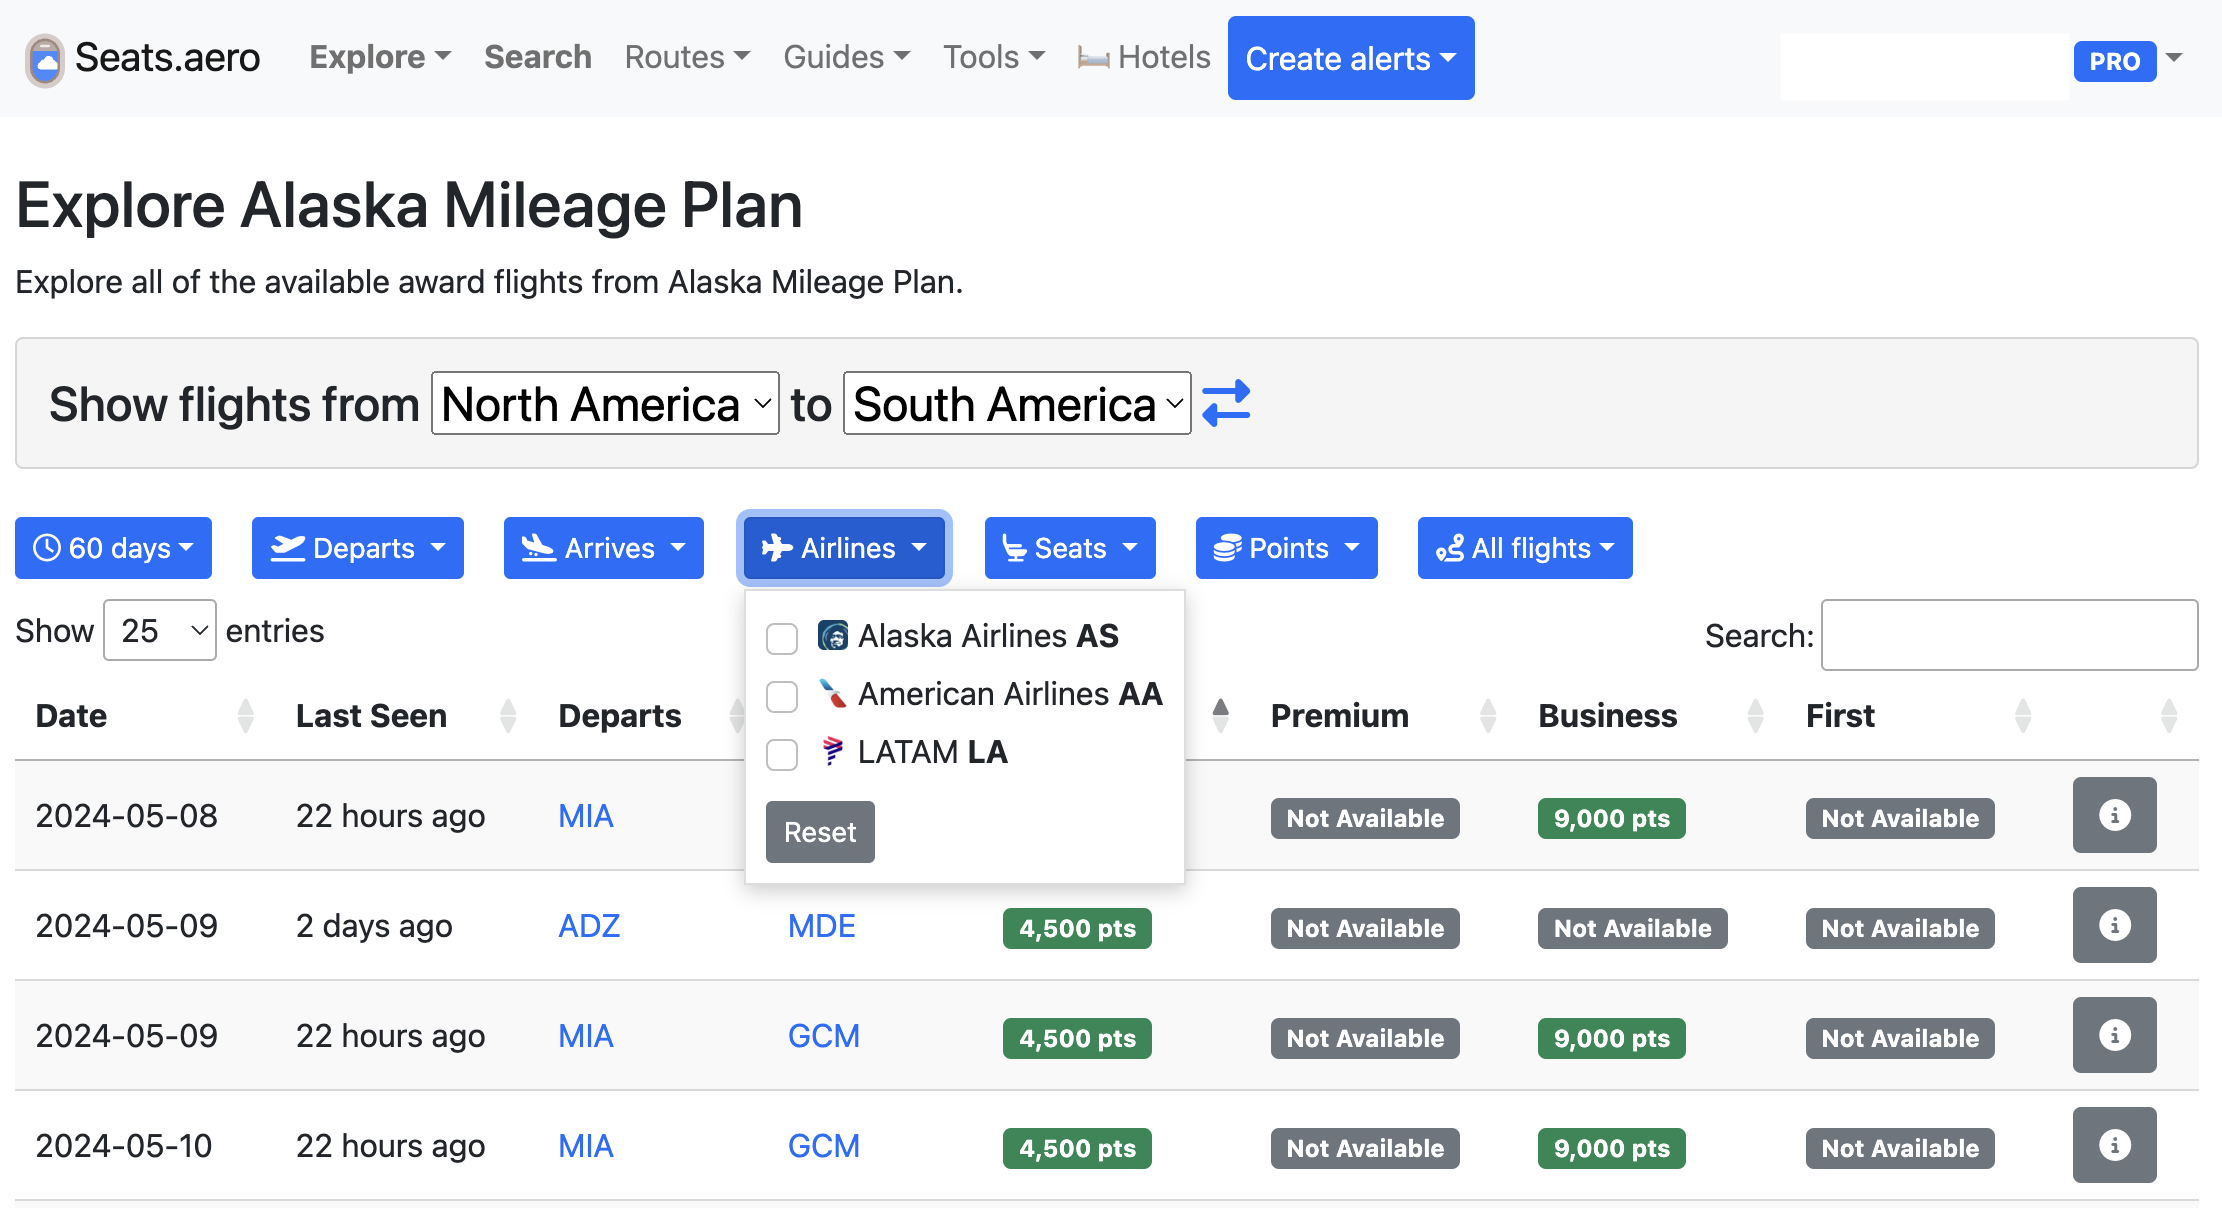Open GCM link in 2024-05-10 row
The width and height of the screenshot is (2222, 1208).
point(824,1146)
